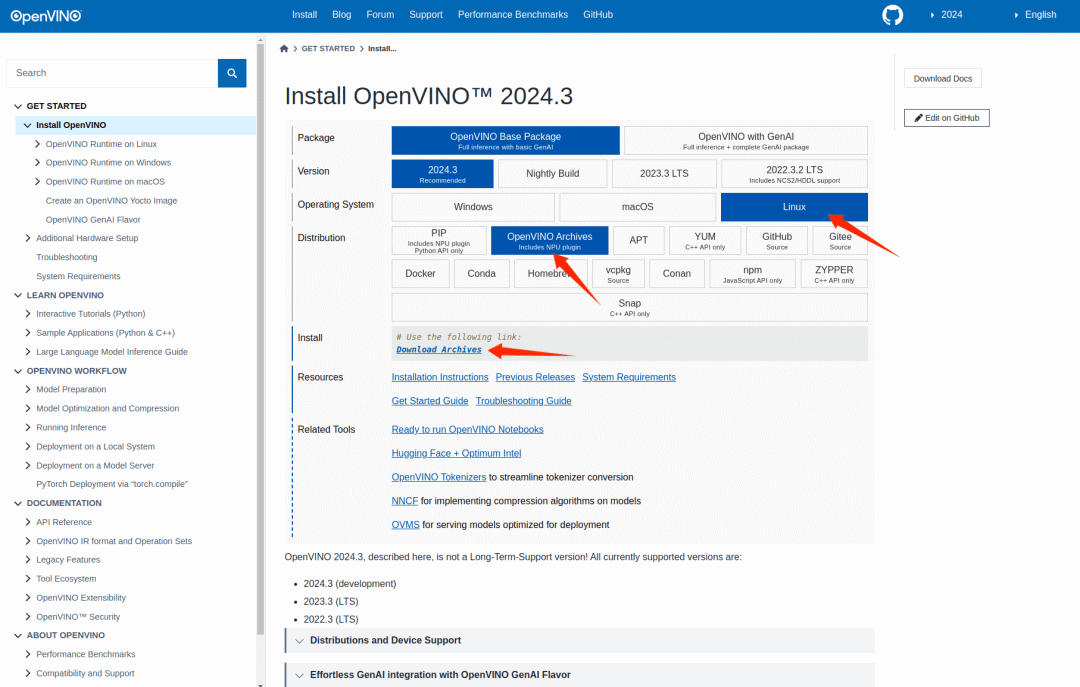Click GET STARTED in the breadcrumb

tap(328, 49)
